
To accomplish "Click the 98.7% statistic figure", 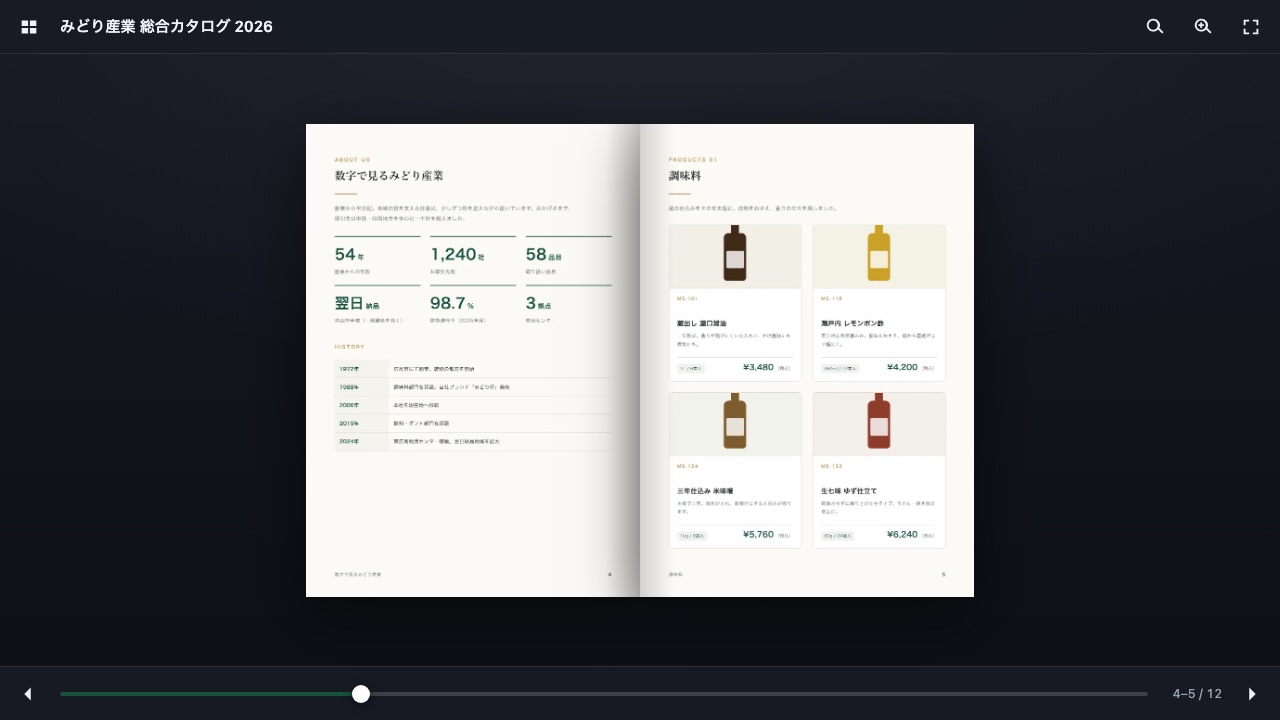I will point(452,303).
